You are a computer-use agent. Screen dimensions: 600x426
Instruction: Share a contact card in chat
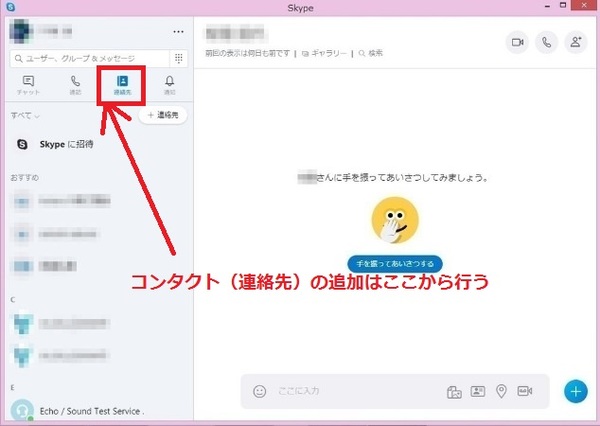476,392
